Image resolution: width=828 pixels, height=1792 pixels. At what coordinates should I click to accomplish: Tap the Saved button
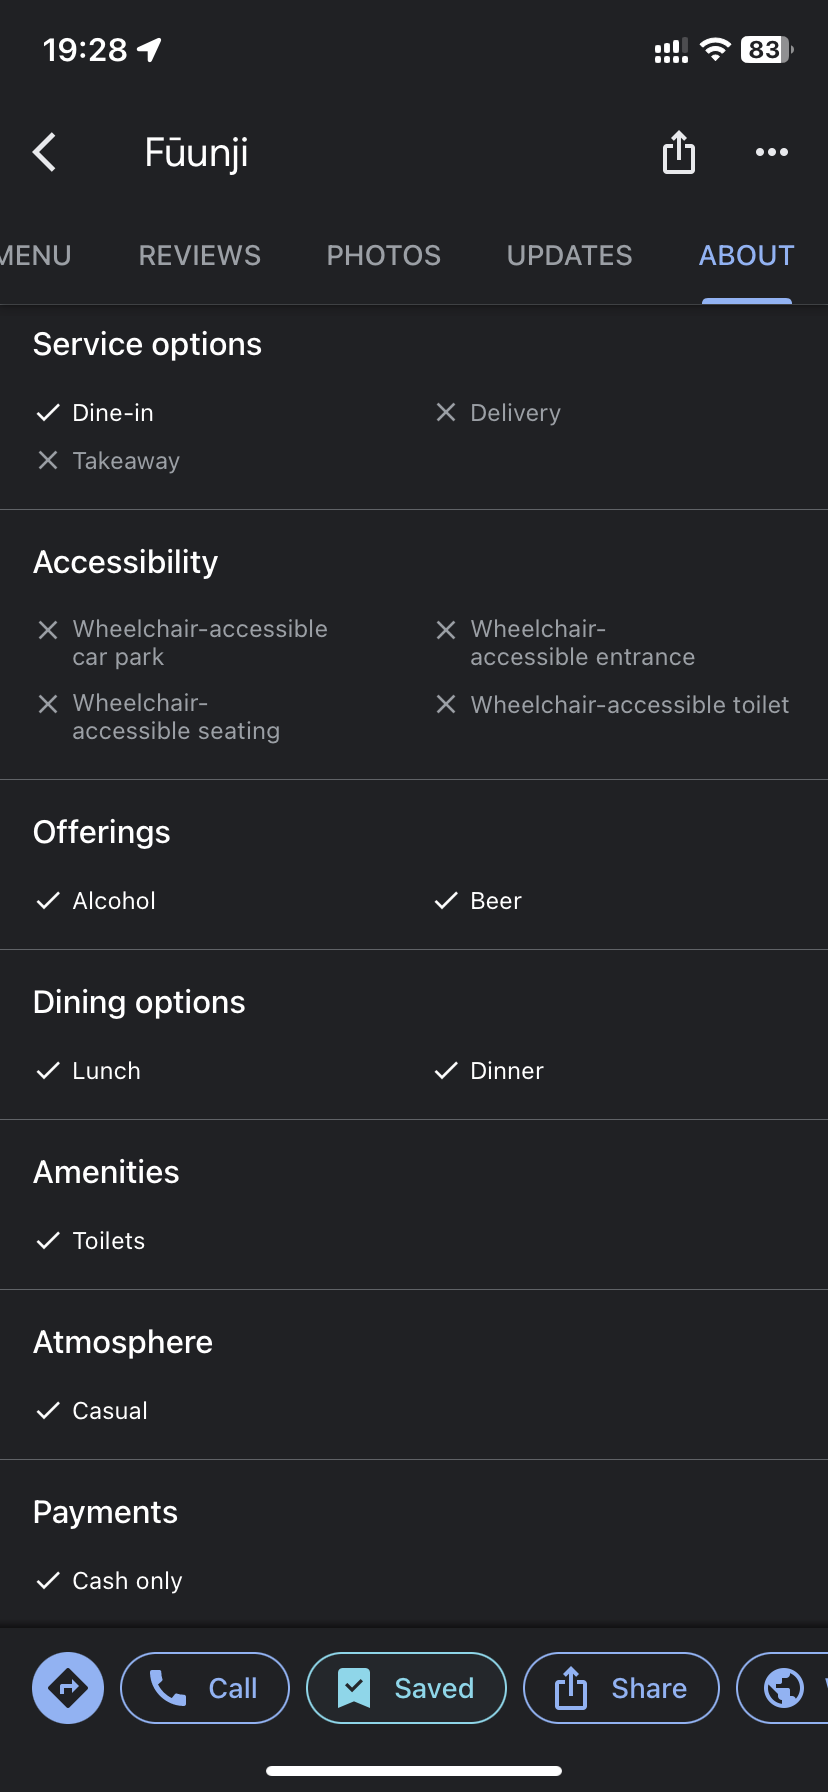point(406,1688)
